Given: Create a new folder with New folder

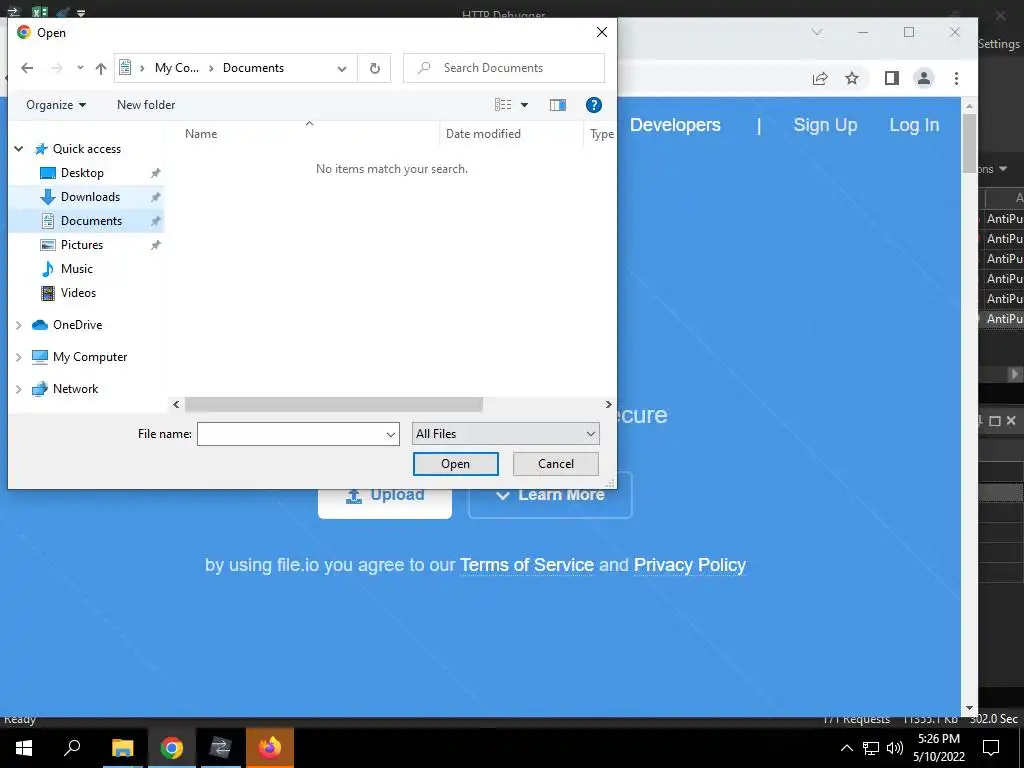Looking at the screenshot, I should [x=146, y=105].
